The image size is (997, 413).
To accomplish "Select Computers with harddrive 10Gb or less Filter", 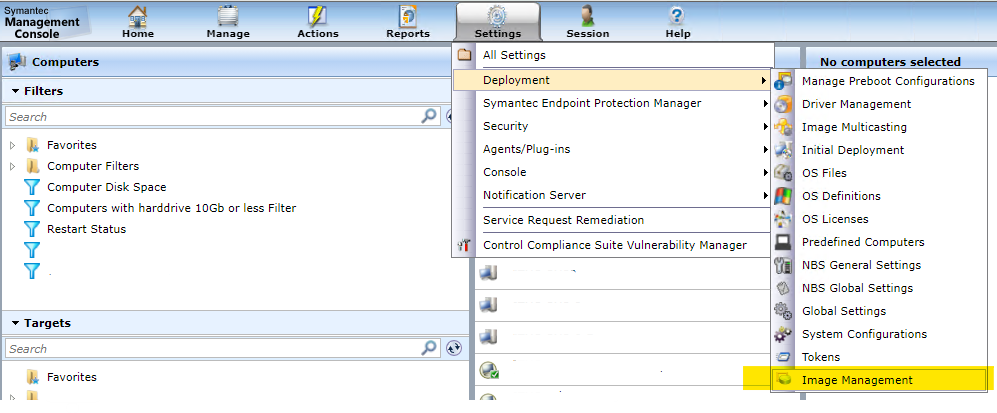I will tap(171, 208).
